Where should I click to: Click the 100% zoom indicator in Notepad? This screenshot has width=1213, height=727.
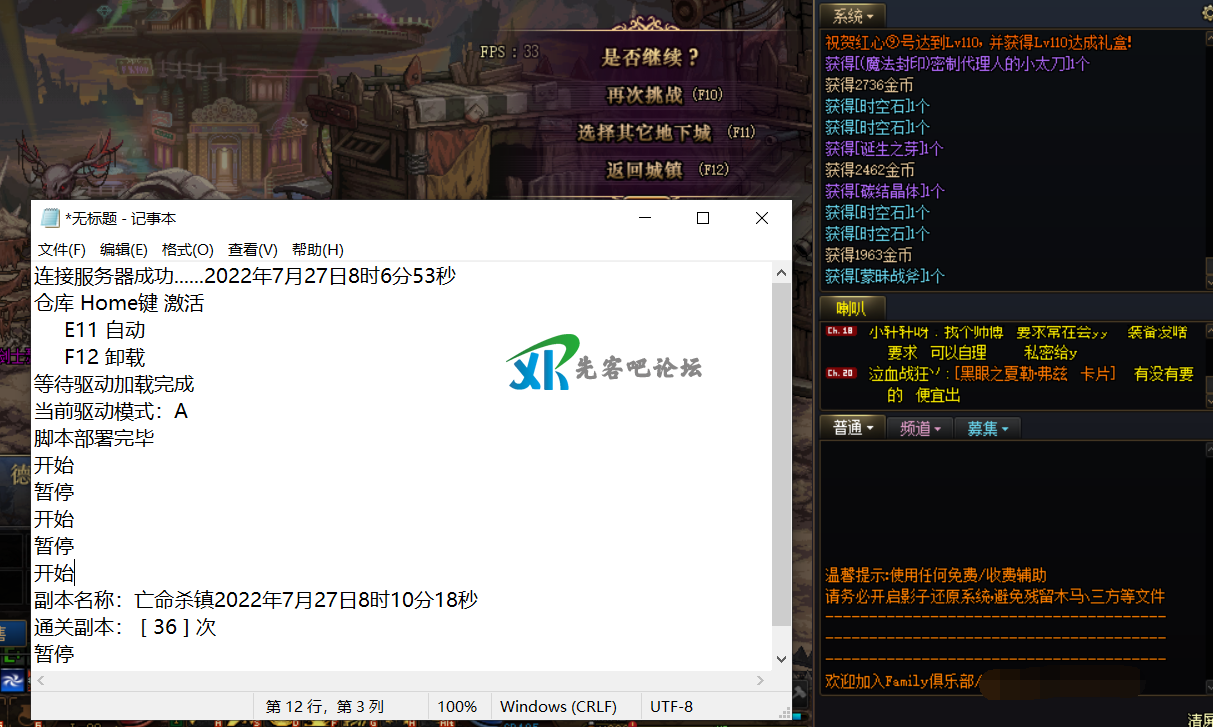458,706
